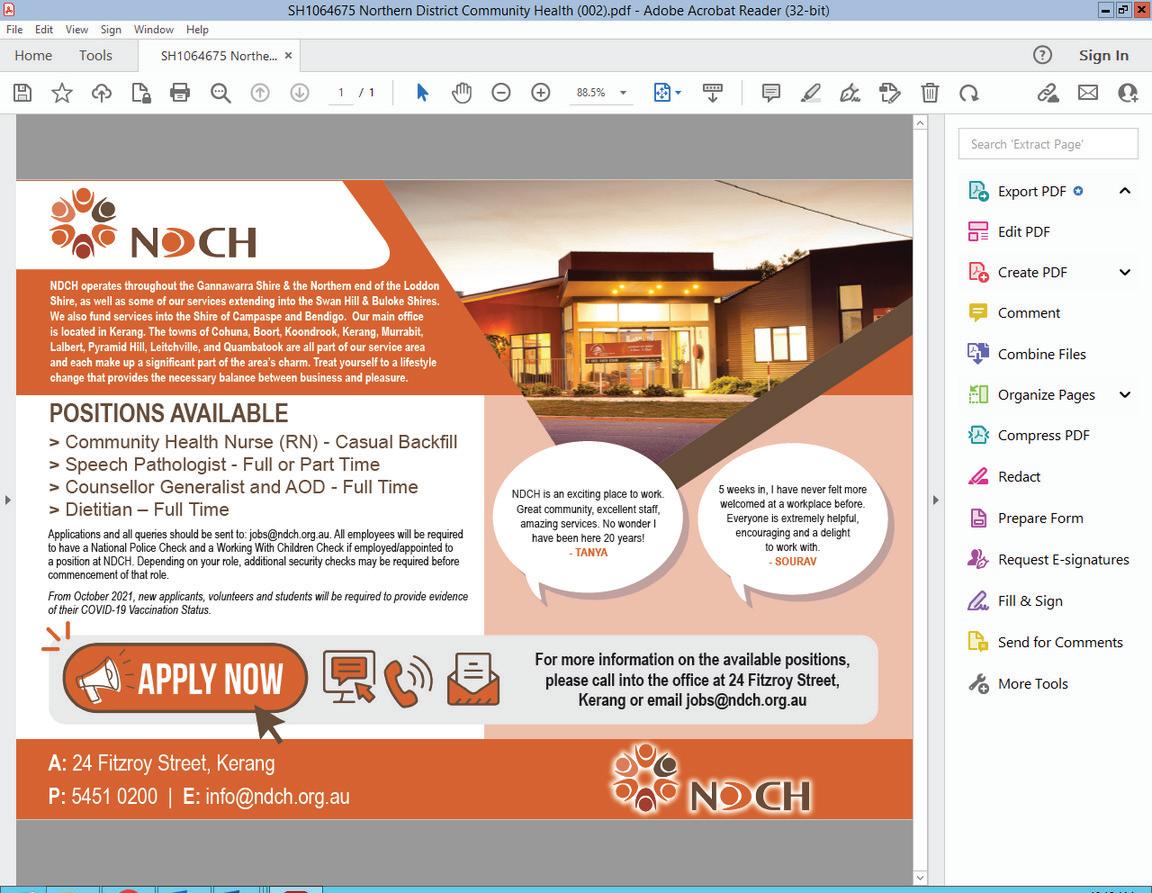Click the upload to cloud icon
Viewport: 1152px width, 893px height.
101,93
